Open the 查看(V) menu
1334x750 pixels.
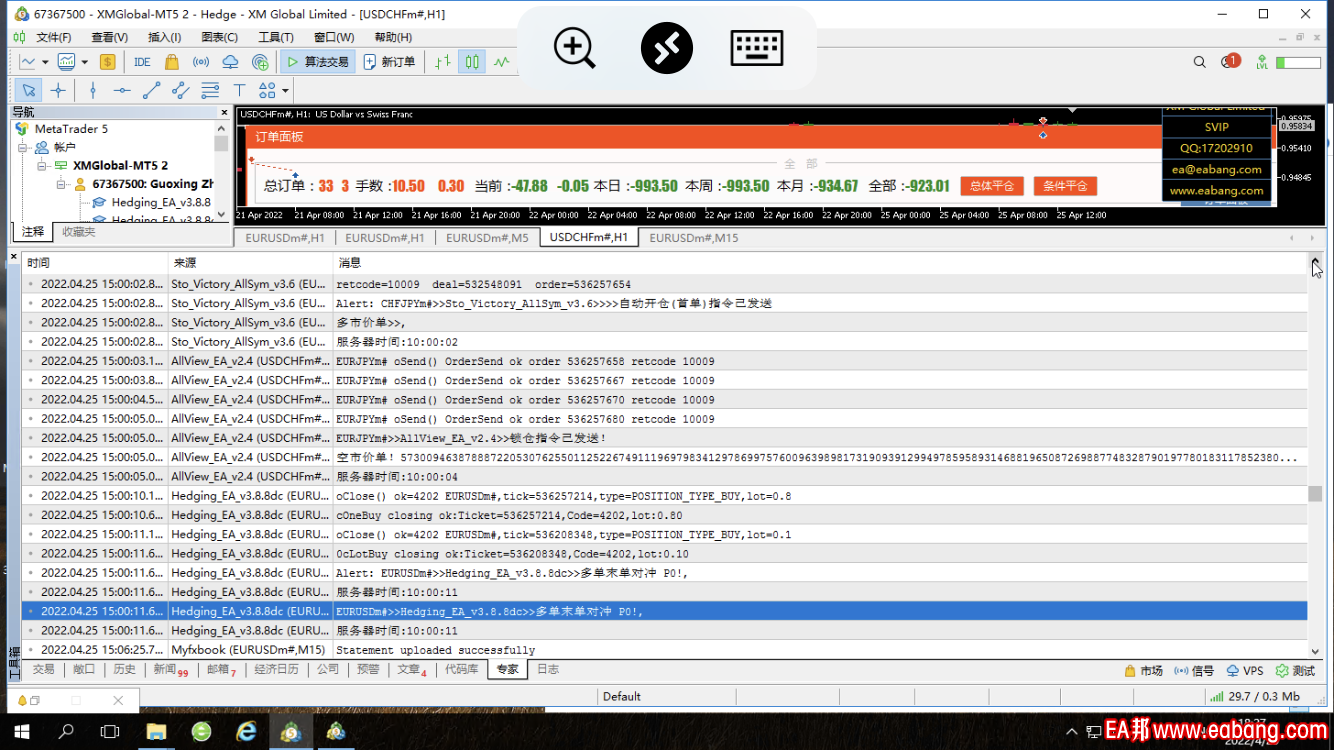[x=109, y=37]
